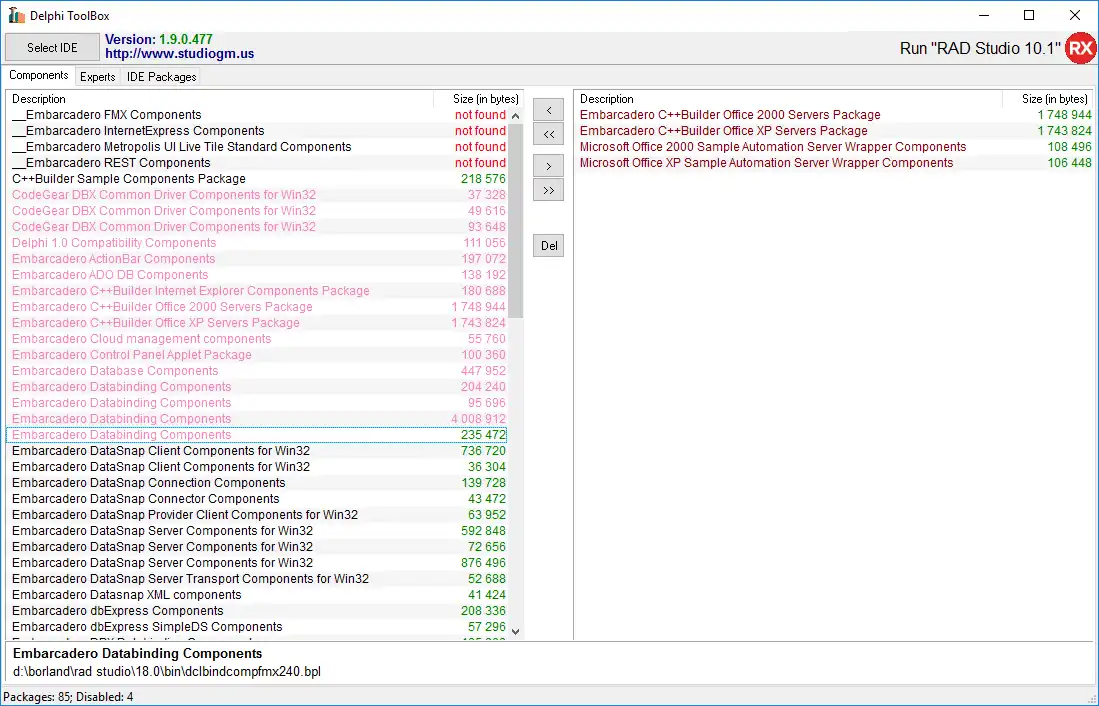The width and height of the screenshot is (1099, 706).
Task: Move all packages right with double arrow button
Action: click(x=548, y=190)
